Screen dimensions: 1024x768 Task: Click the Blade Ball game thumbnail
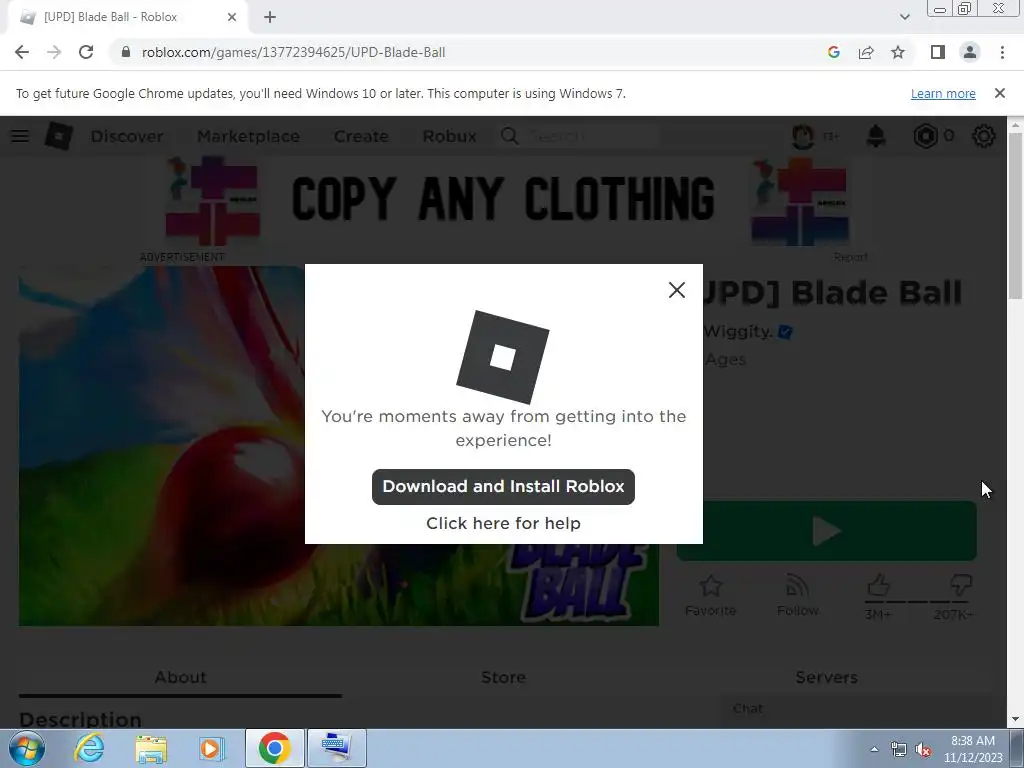[338, 445]
